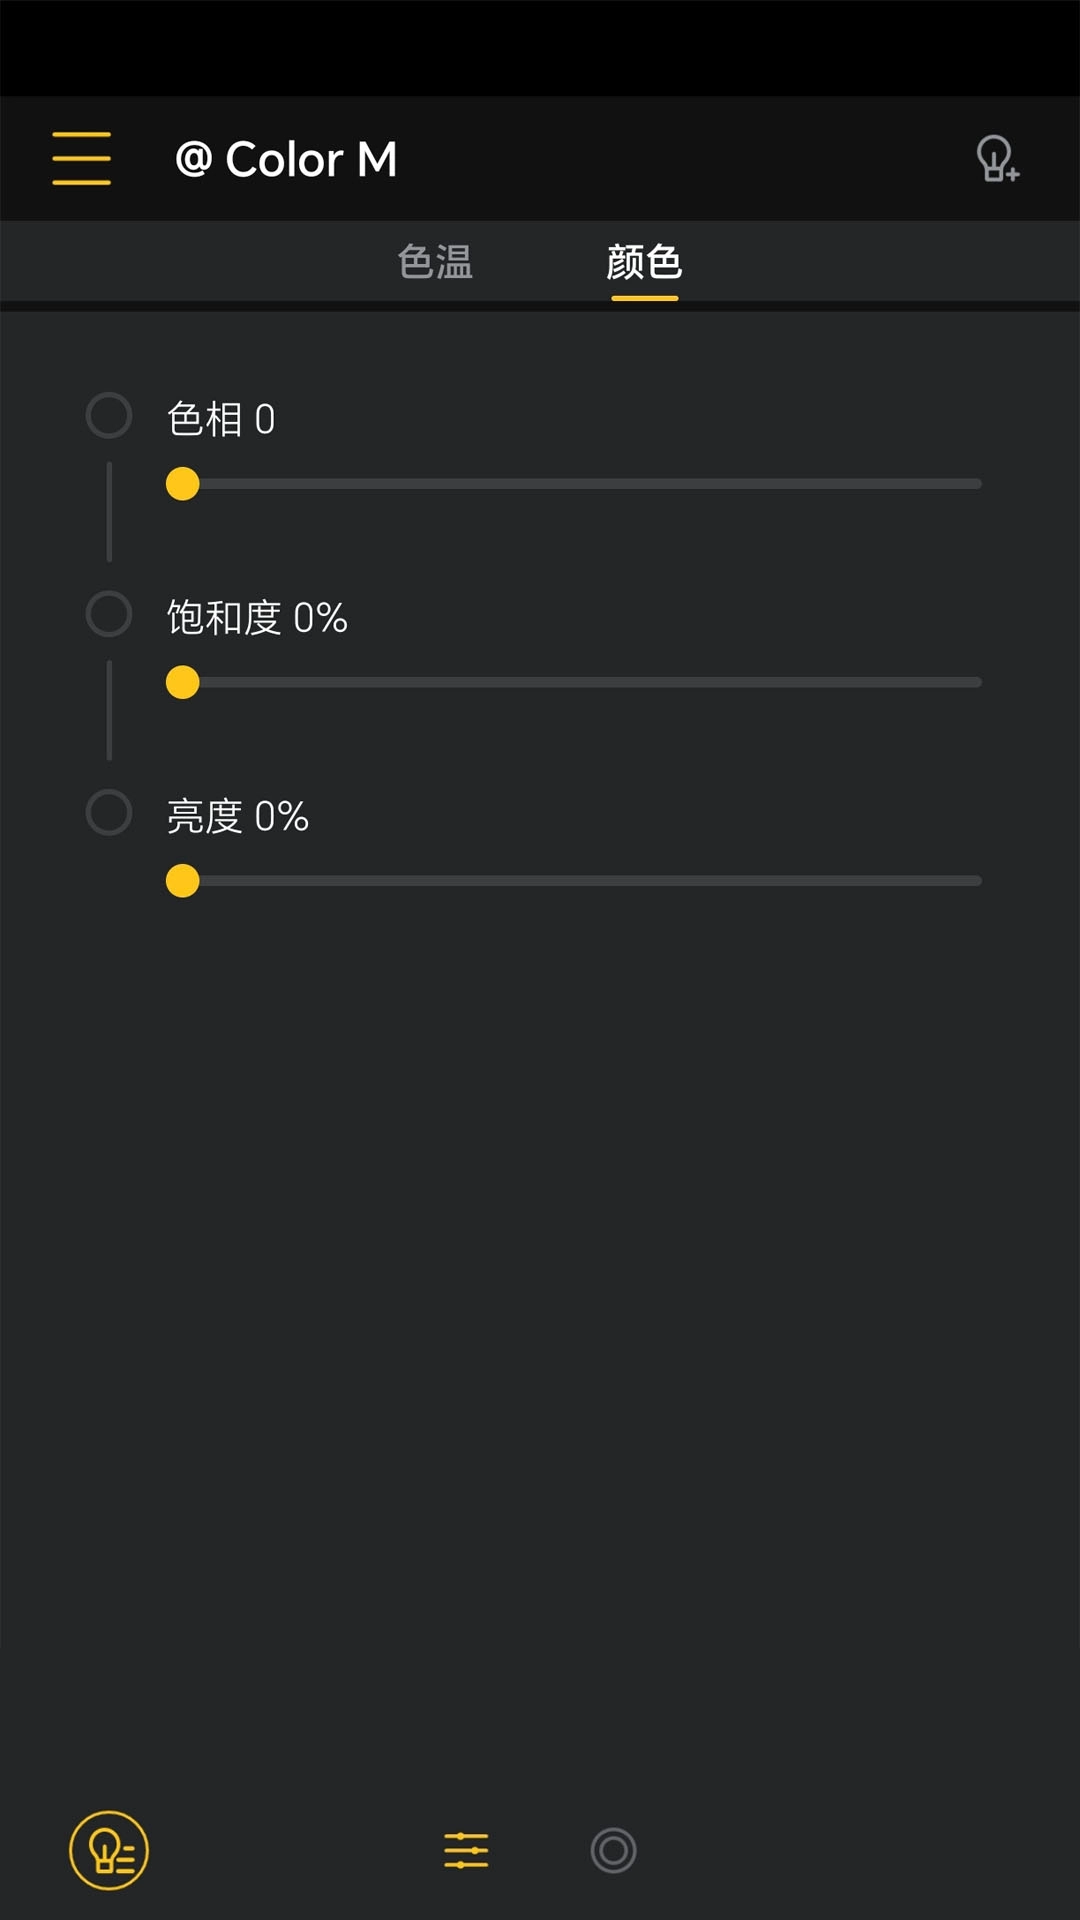
Task: Click the 亮度 slider yellow knob
Action: 183,880
